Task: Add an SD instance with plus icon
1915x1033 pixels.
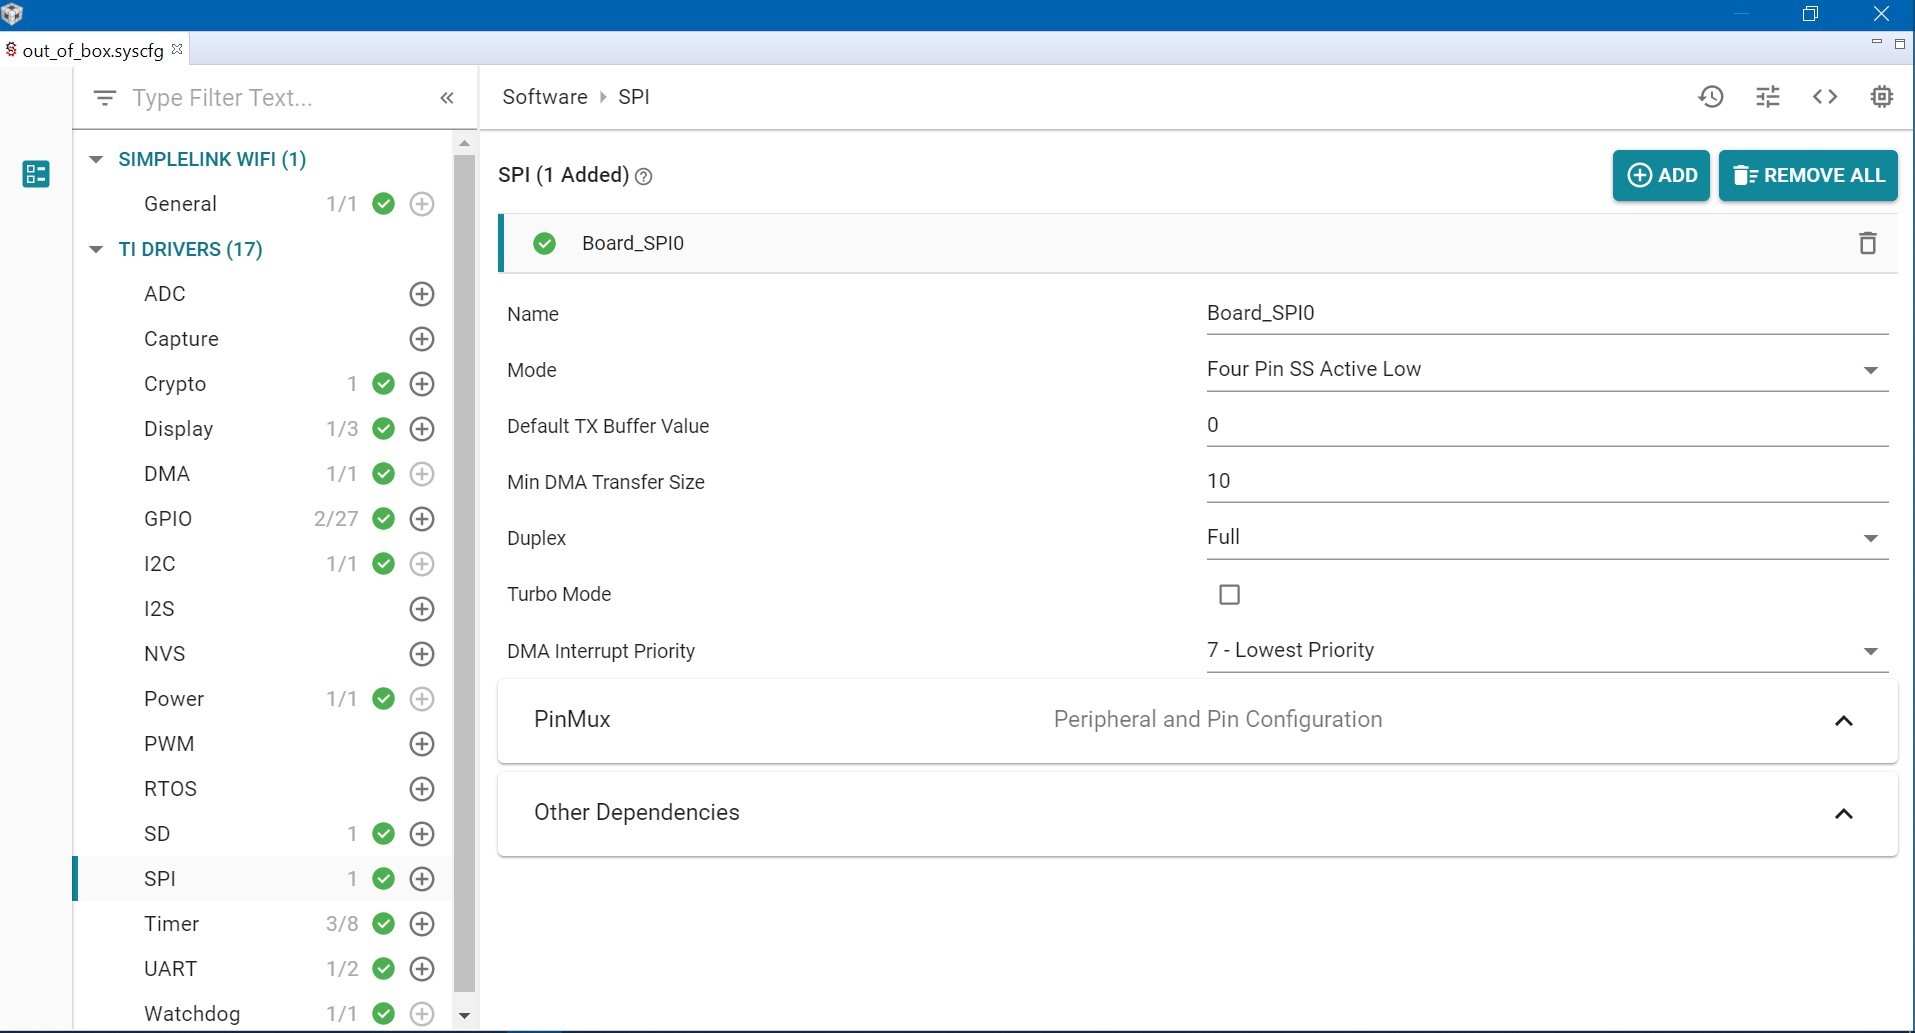Action: (422, 834)
